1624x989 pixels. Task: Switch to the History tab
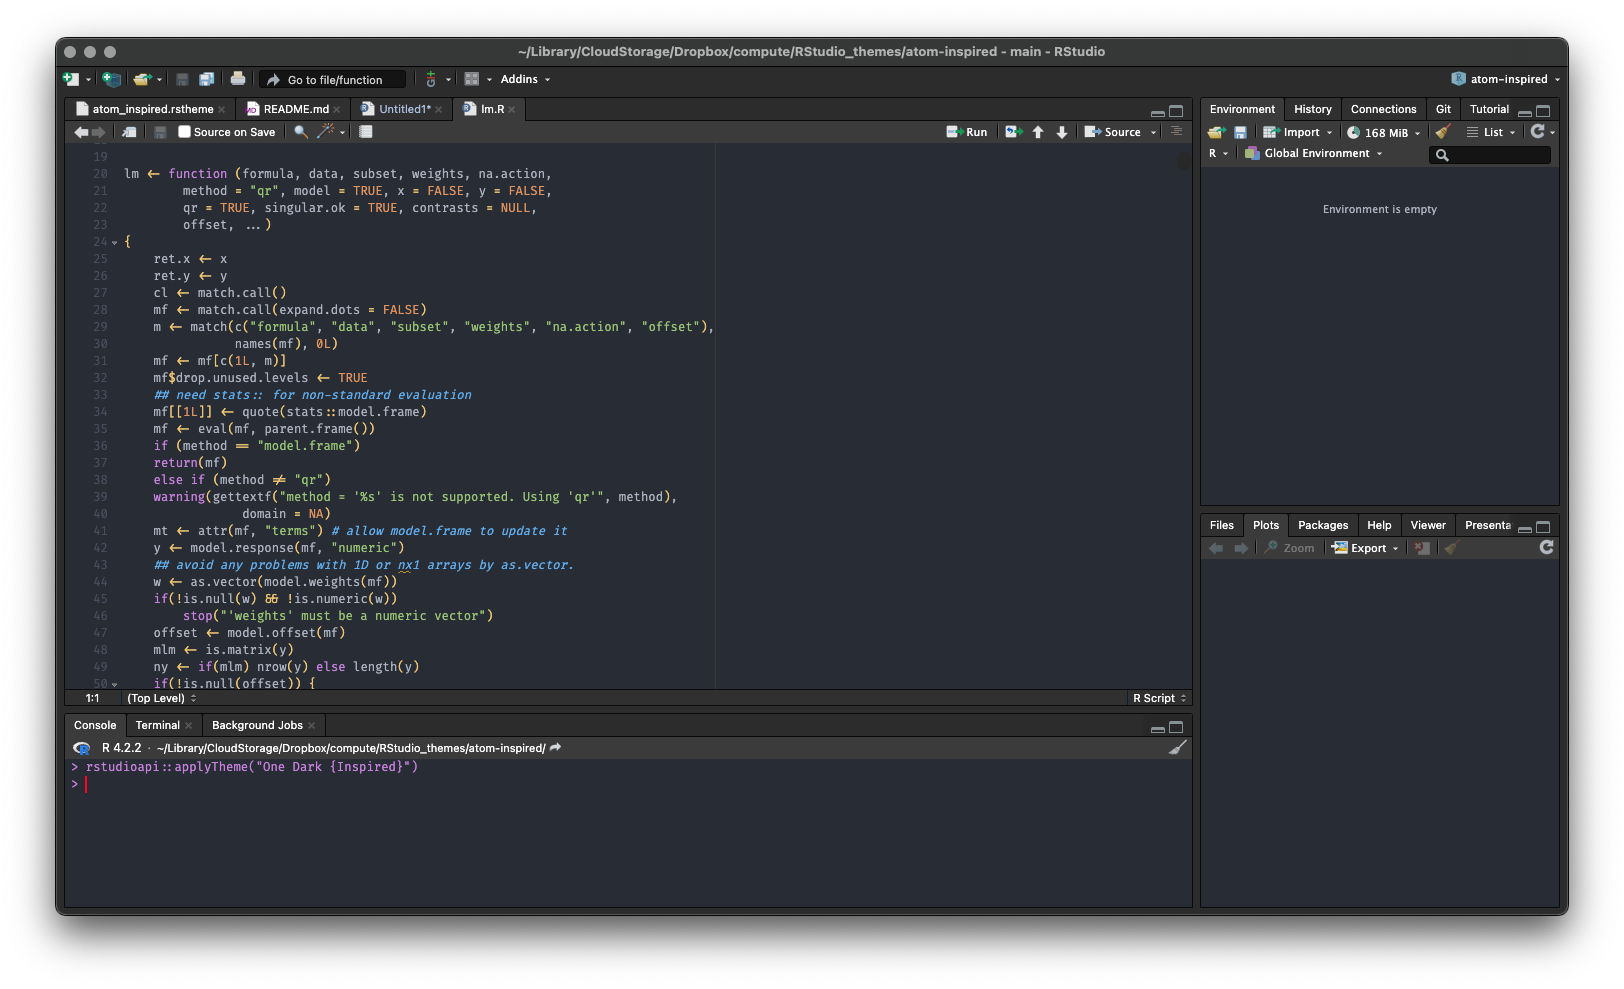[1312, 109]
